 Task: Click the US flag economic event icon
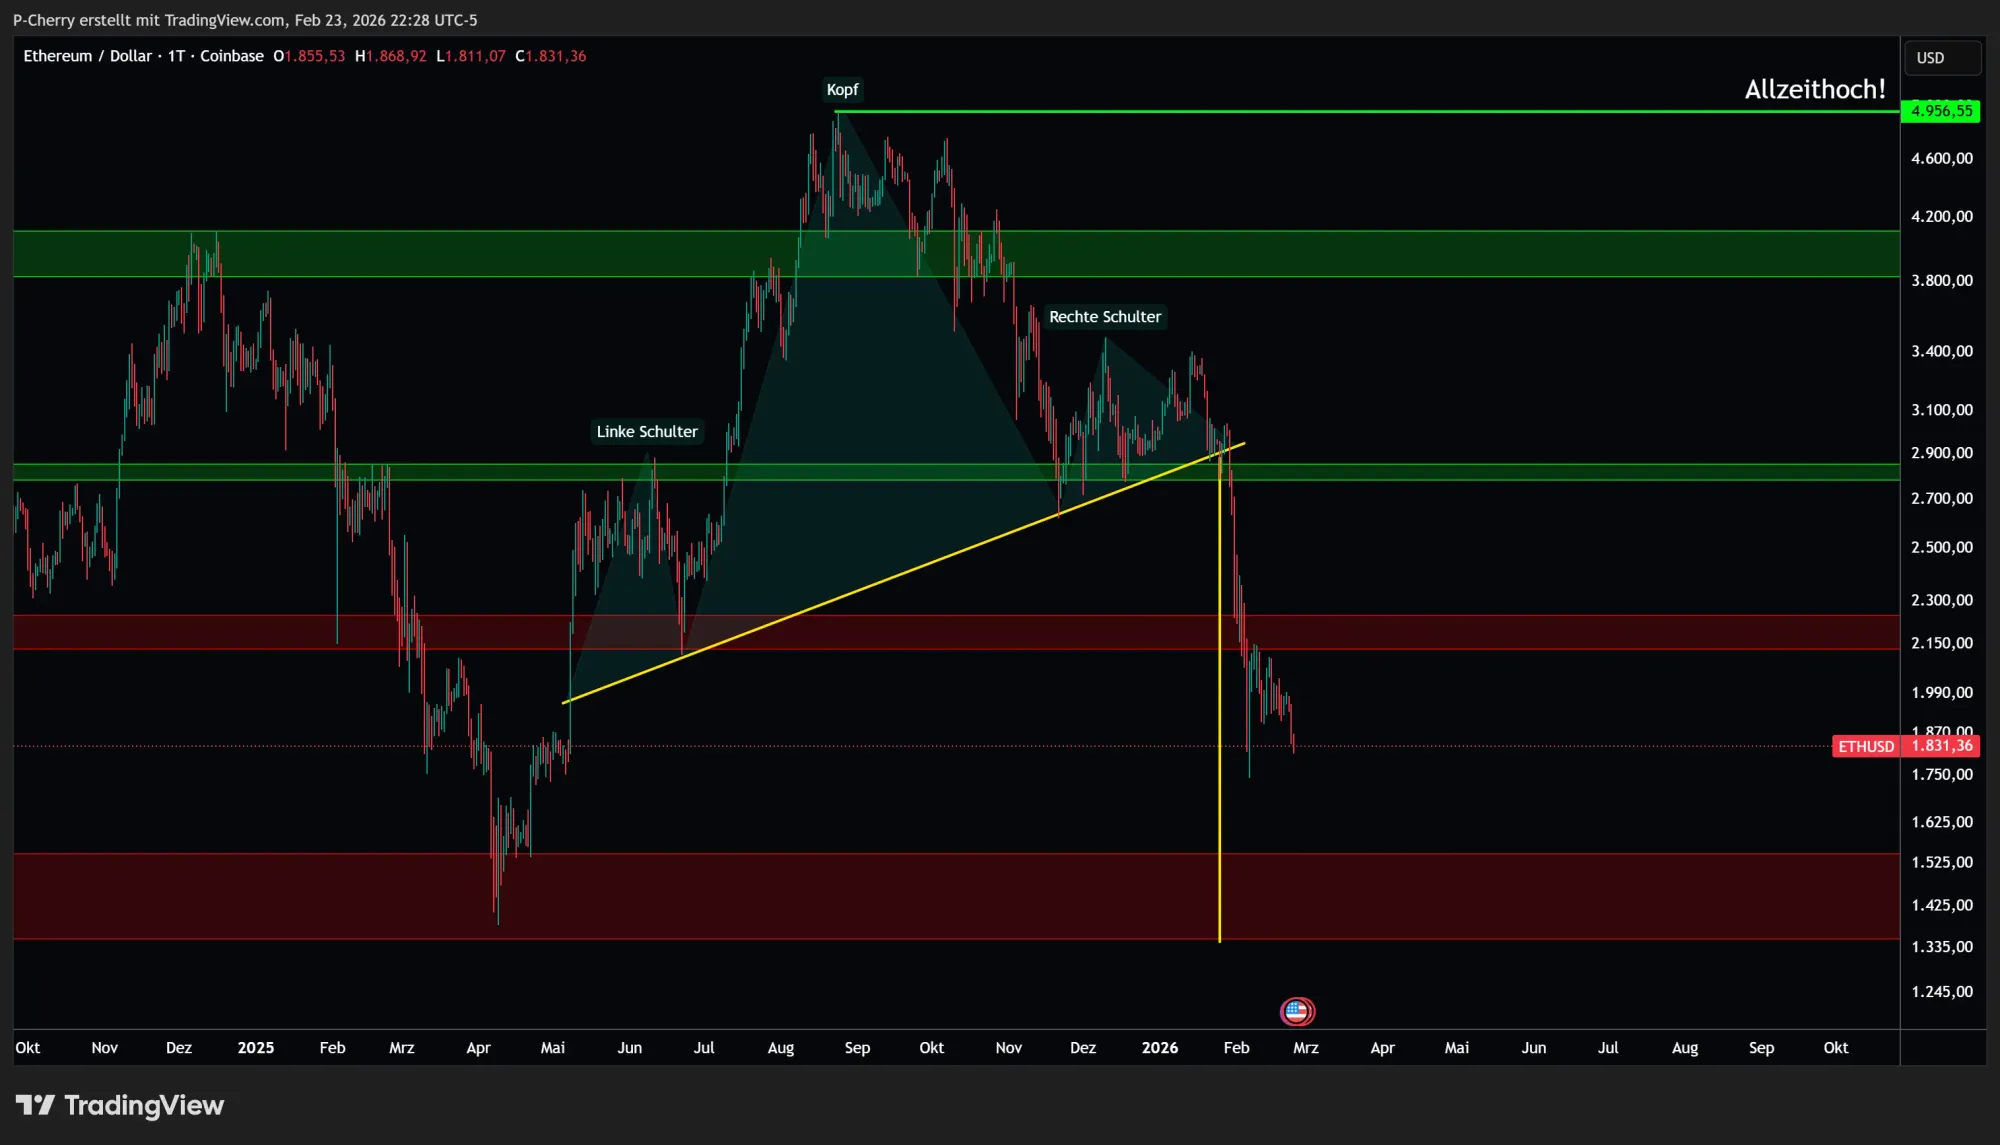pos(1297,1011)
